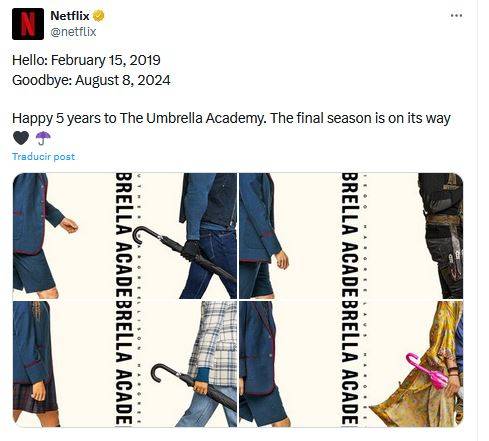
Task: Click the gloved hand holding black umbrella
Action: (x=191, y=250)
